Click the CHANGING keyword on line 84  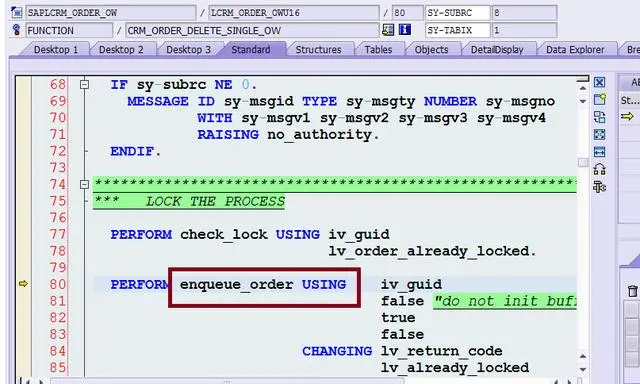pyautogui.click(x=337, y=351)
